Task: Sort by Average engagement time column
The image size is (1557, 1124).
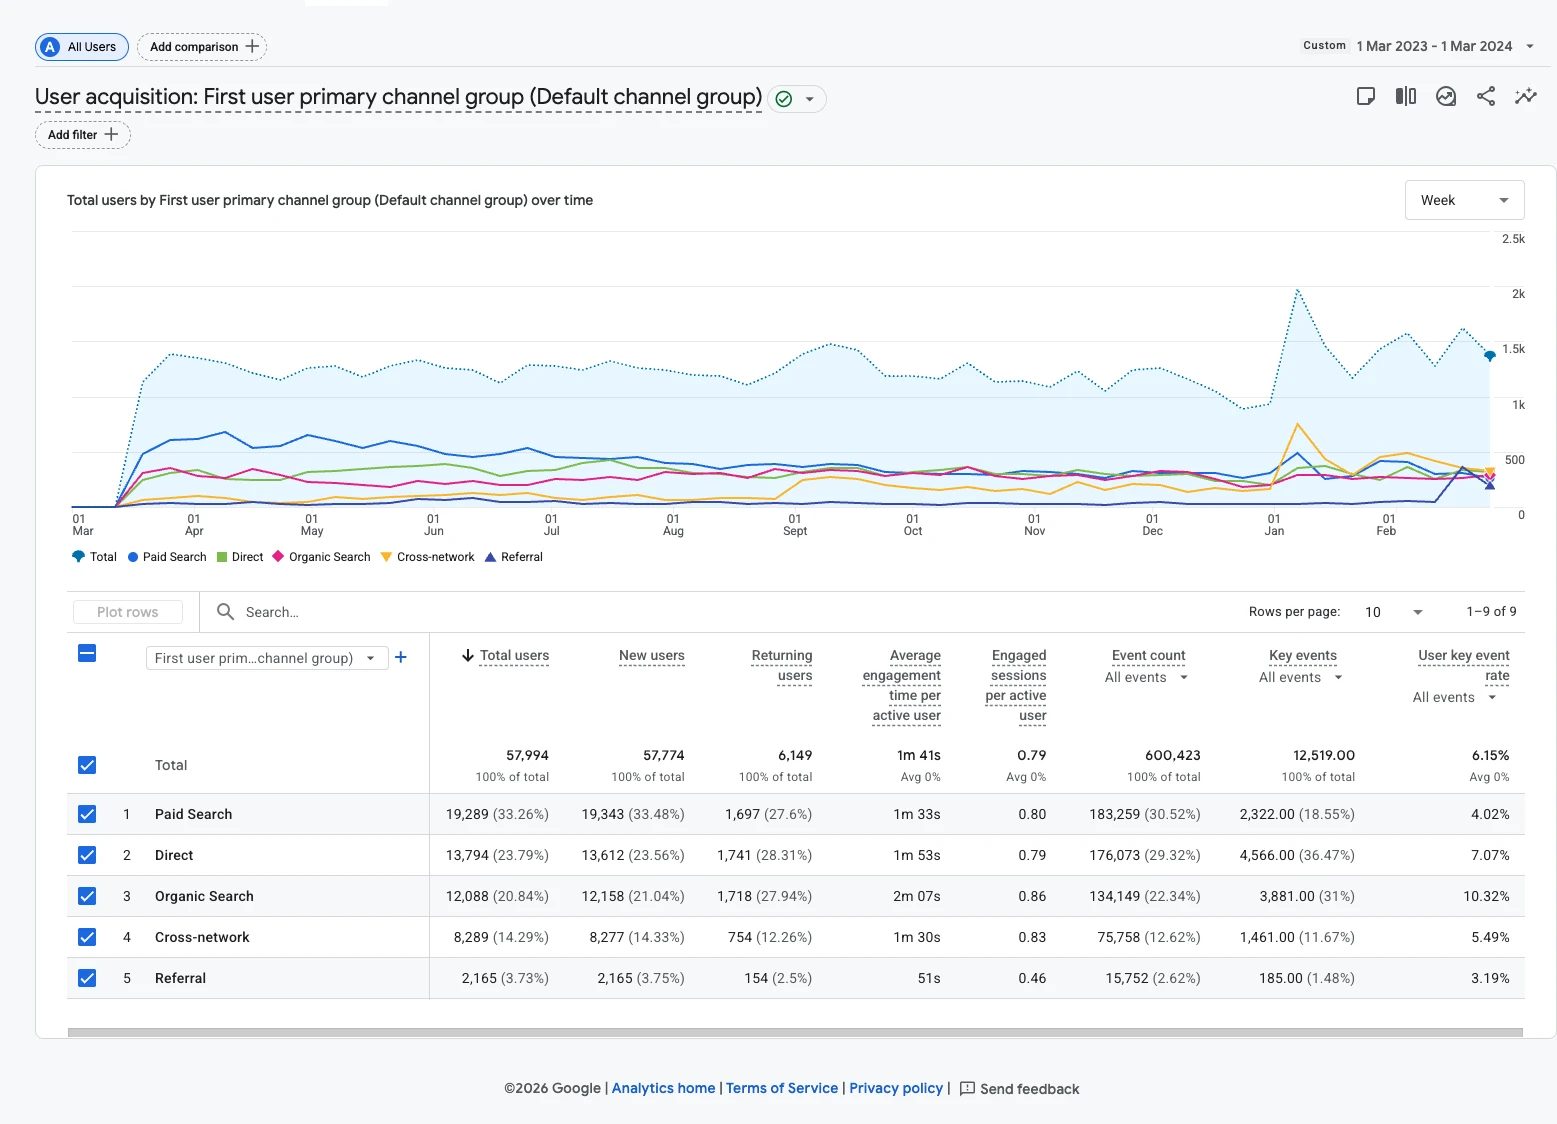Action: [902, 686]
